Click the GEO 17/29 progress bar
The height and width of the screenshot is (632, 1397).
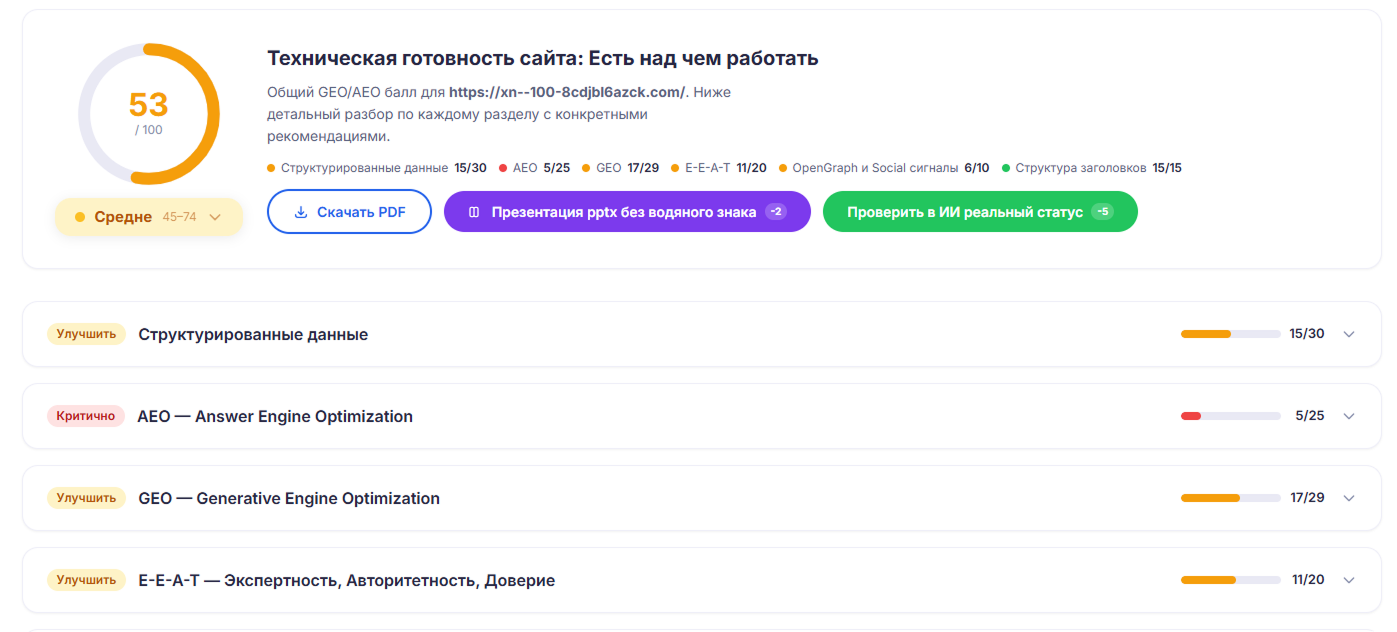[x=1230, y=498]
